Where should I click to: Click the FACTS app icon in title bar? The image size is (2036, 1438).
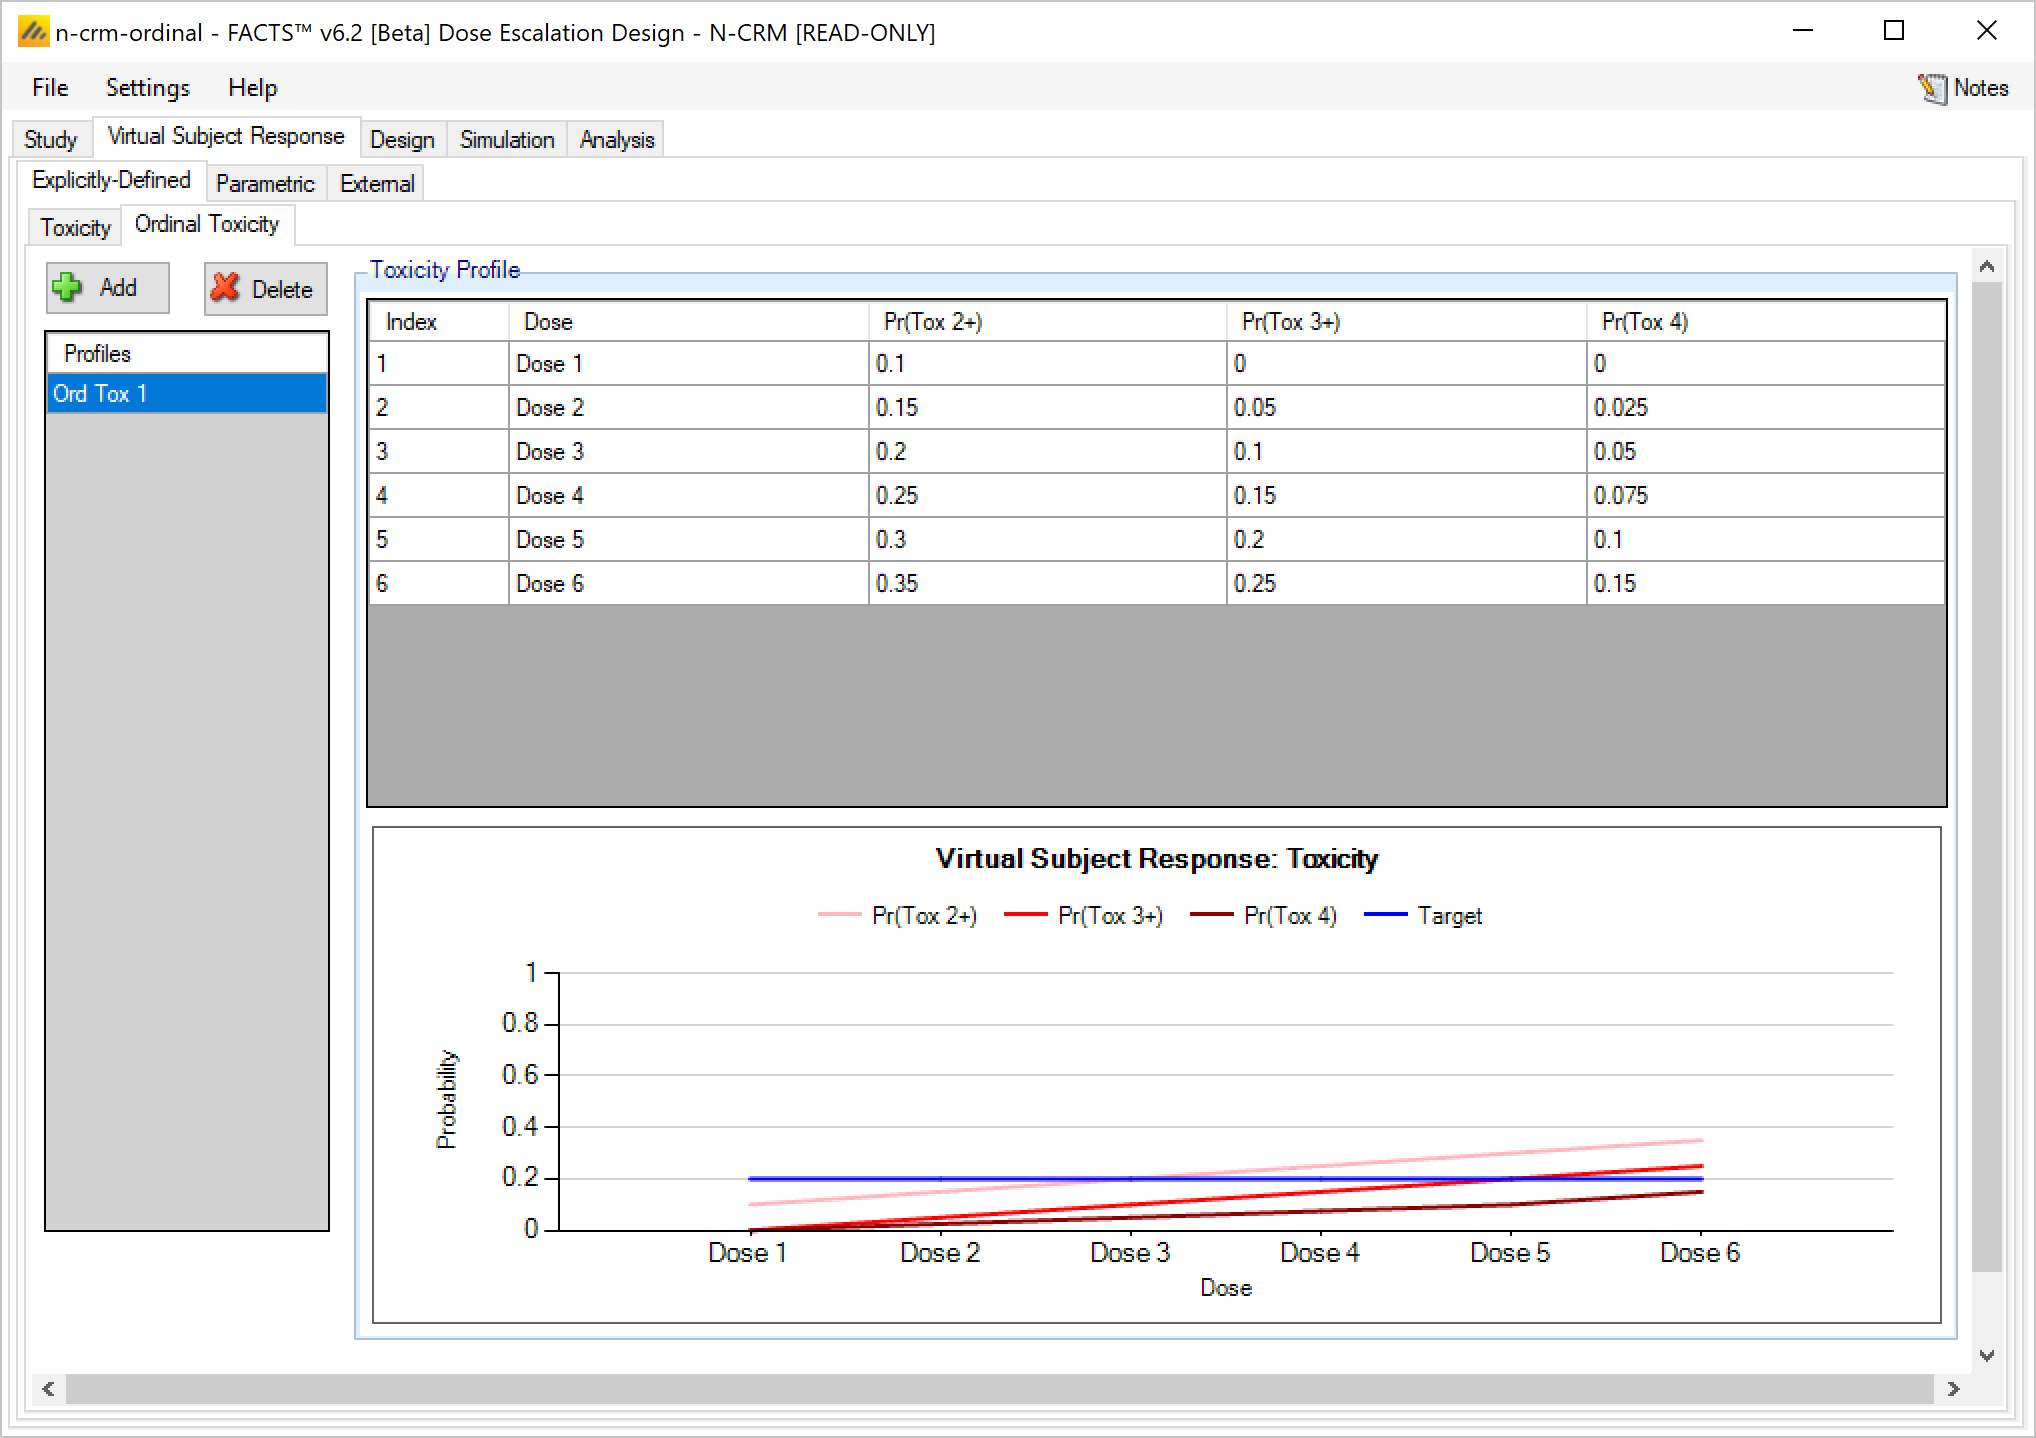(x=32, y=32)
